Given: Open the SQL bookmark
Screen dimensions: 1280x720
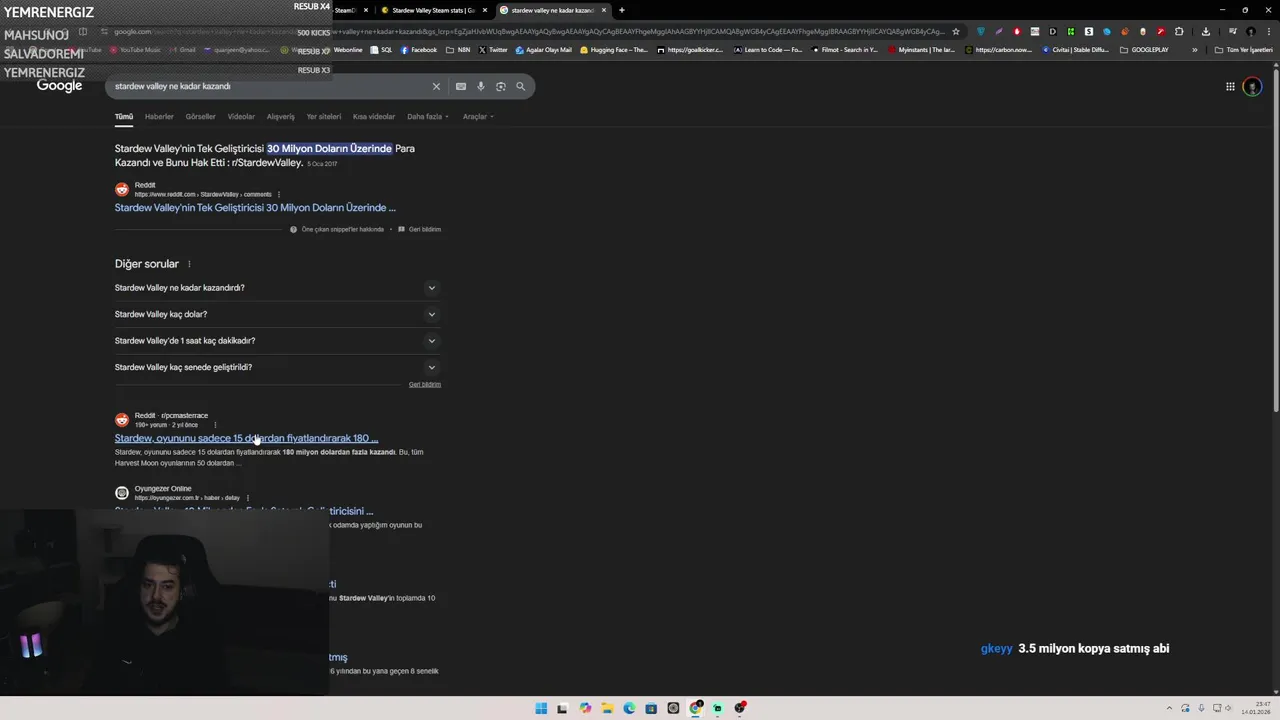Looking at the screenshot, I should click(381, 50).
